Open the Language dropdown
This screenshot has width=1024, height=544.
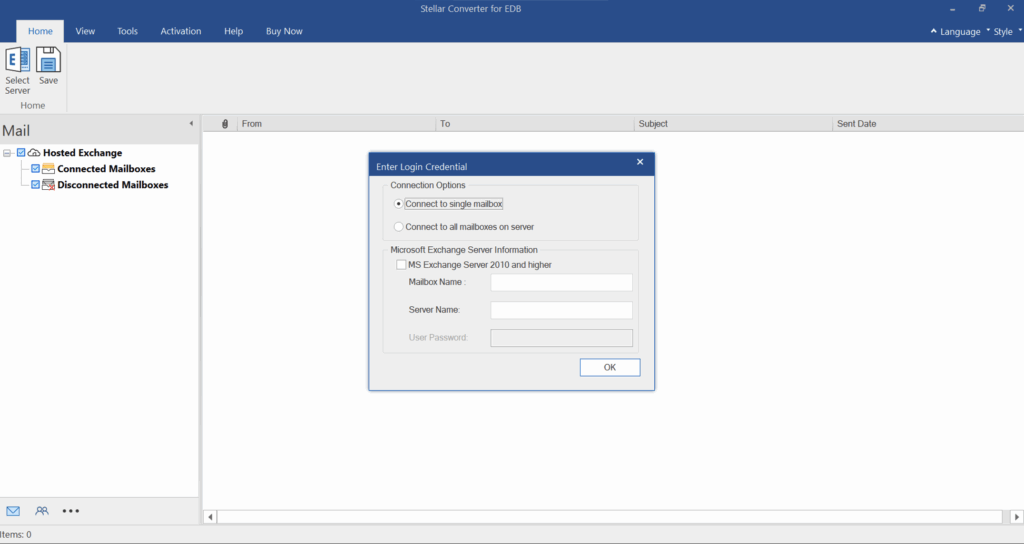point(964,31)
